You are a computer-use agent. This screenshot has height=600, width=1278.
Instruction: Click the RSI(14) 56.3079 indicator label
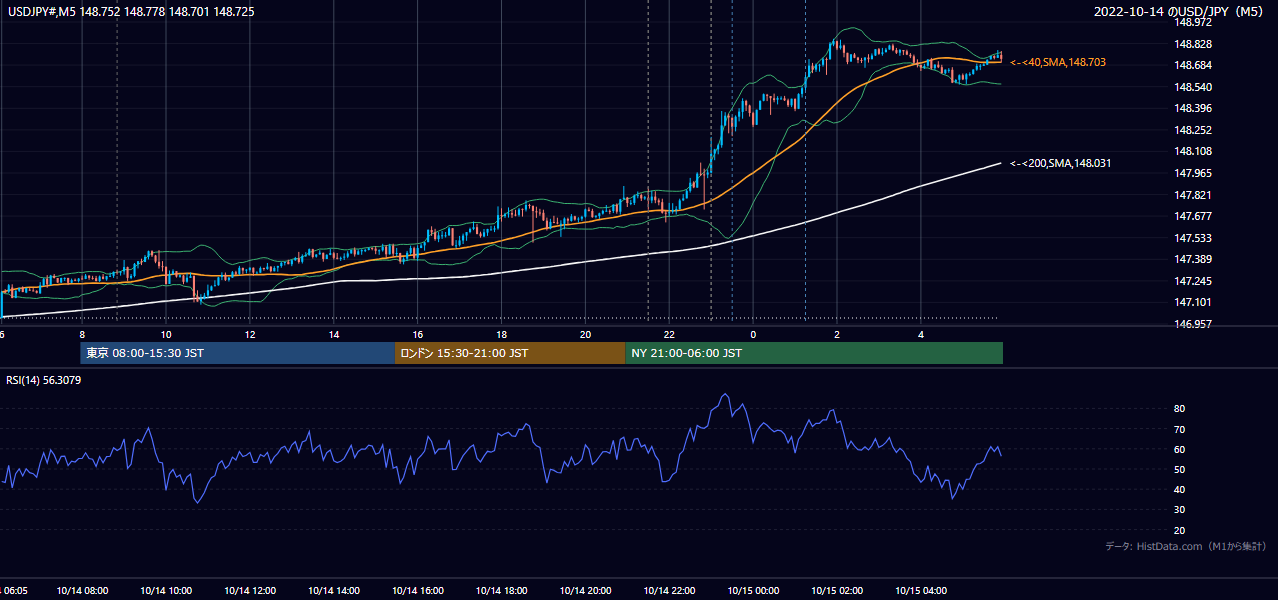(44, 380)
